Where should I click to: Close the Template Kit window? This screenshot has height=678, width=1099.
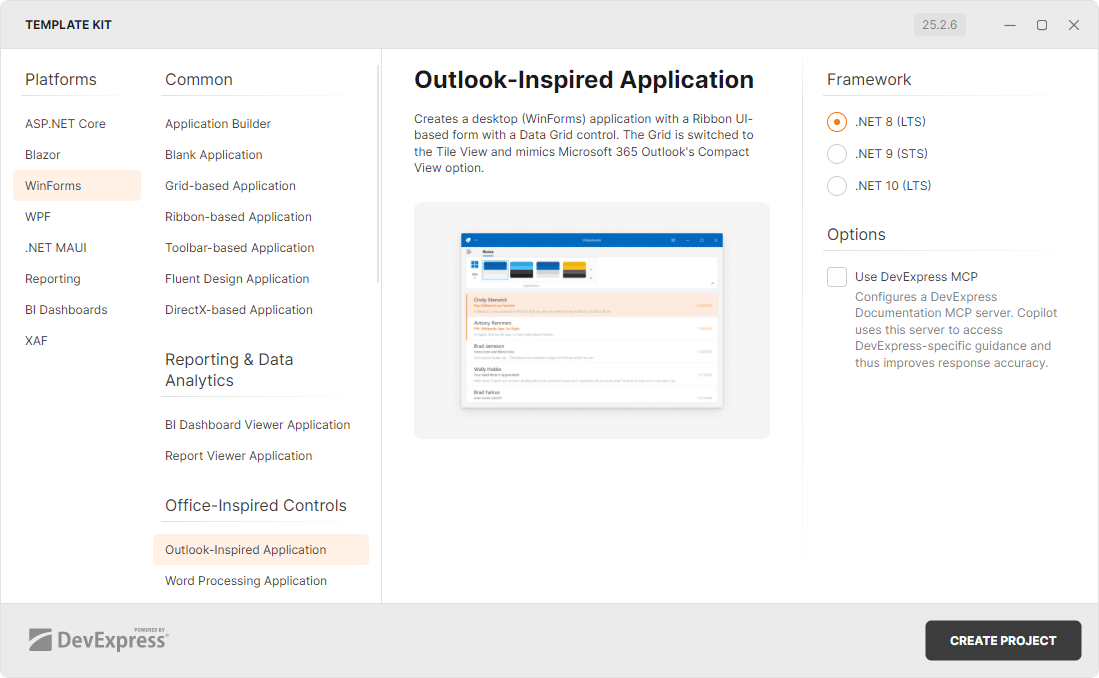1074,25
